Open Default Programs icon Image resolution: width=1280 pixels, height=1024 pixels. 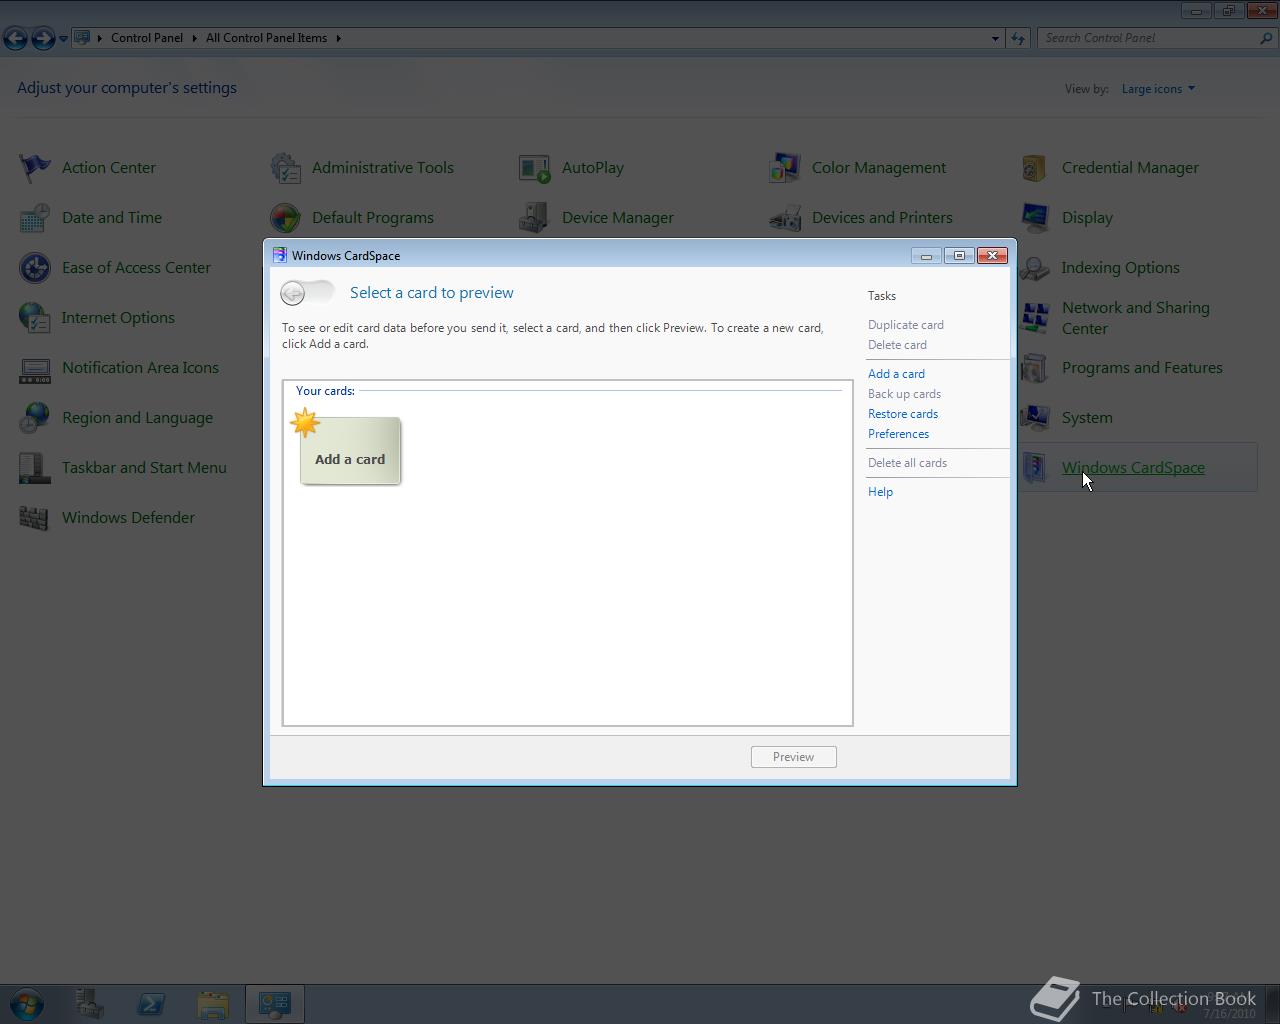click(x=285, y=218)
